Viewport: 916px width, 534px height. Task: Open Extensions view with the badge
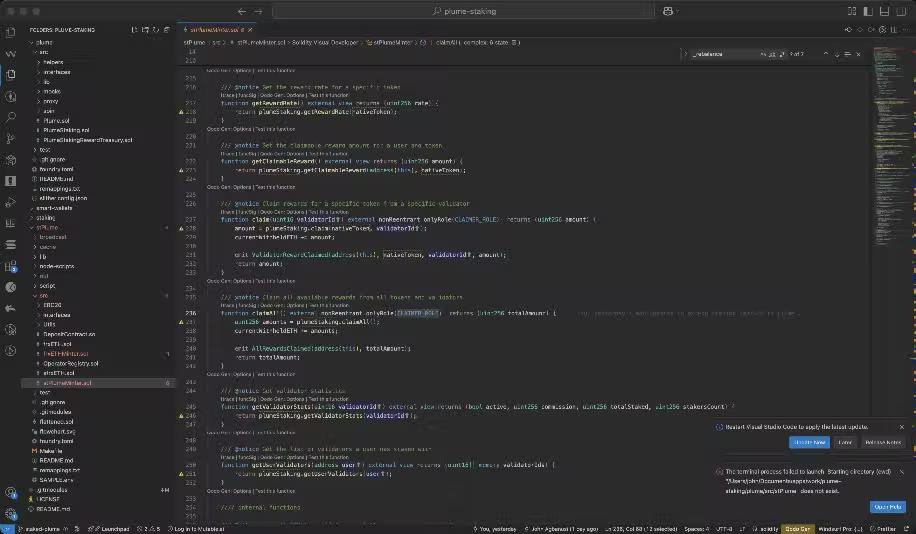tap(11, 266)
